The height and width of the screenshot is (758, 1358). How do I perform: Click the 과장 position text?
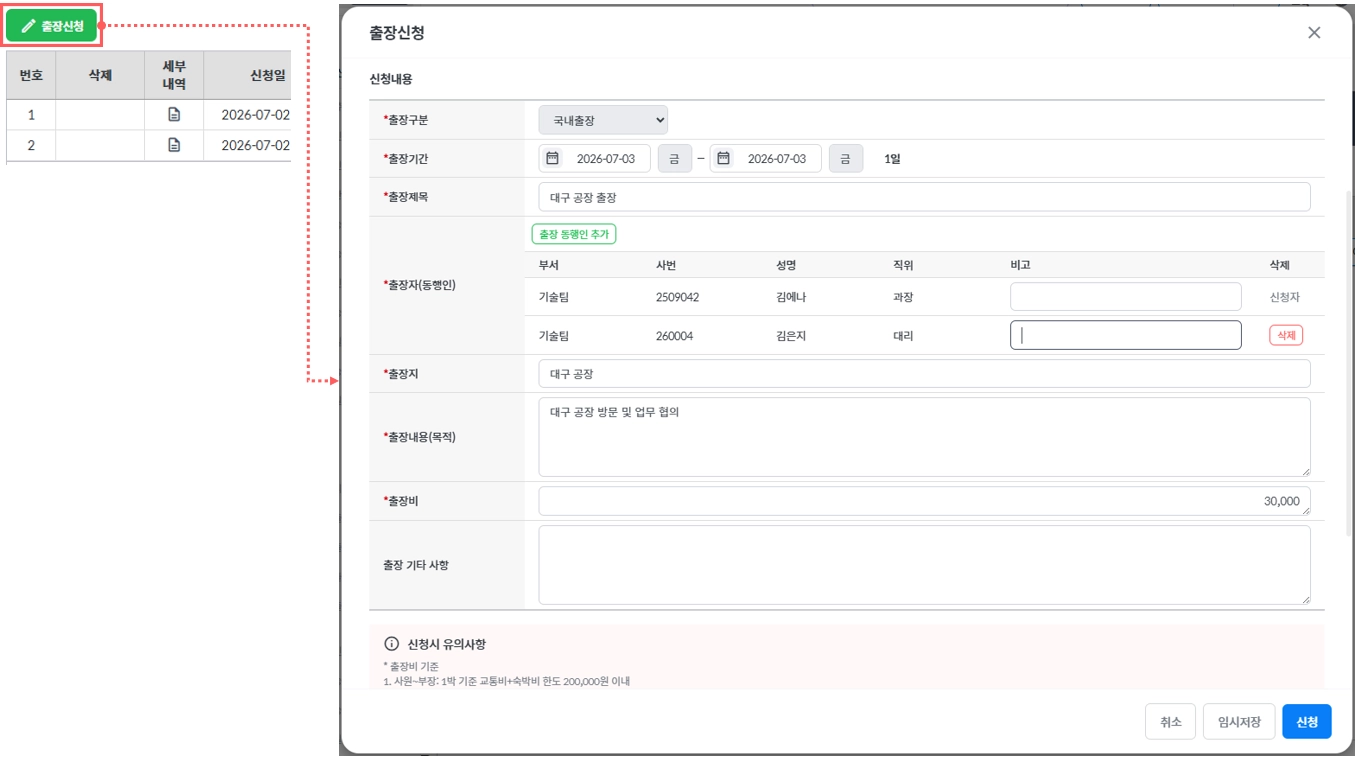pyautogui.click(x=903, y=297)
